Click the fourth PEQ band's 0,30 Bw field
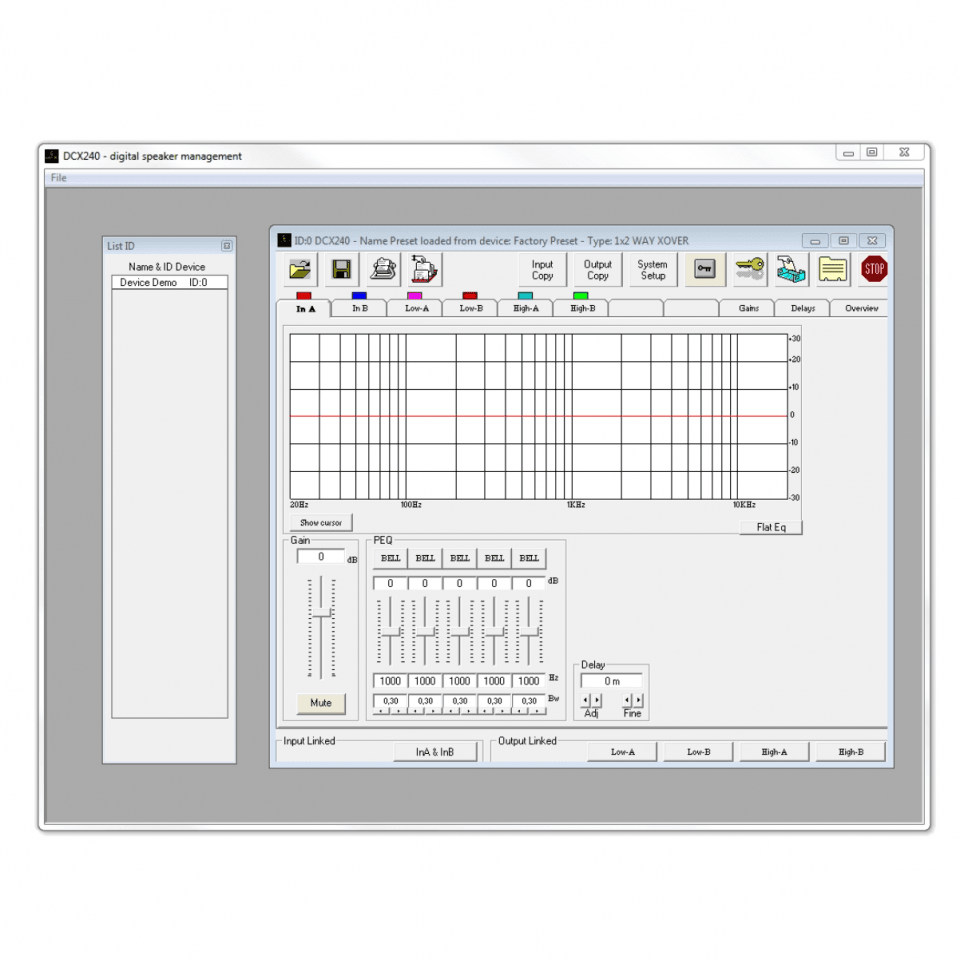 (x=494, y=701)
